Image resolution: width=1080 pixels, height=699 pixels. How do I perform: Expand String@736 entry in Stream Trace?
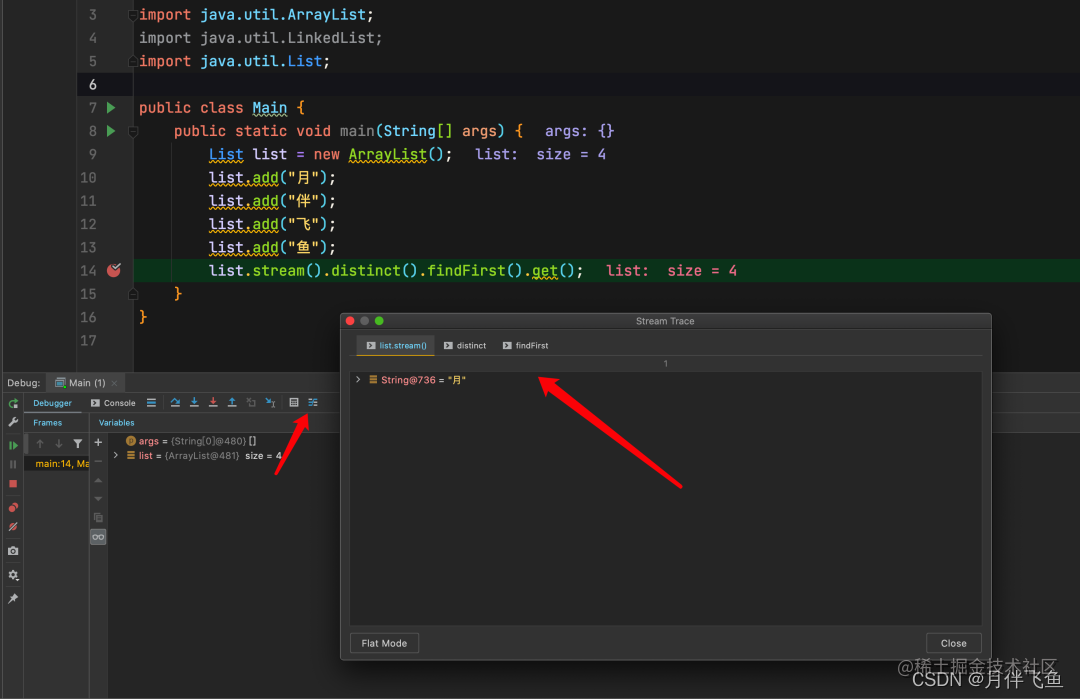coord(358,379)
